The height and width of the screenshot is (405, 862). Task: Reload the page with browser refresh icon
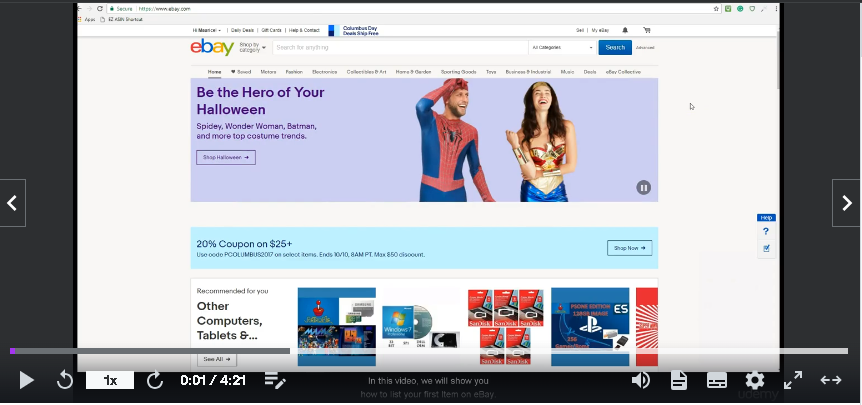[100, 9]
